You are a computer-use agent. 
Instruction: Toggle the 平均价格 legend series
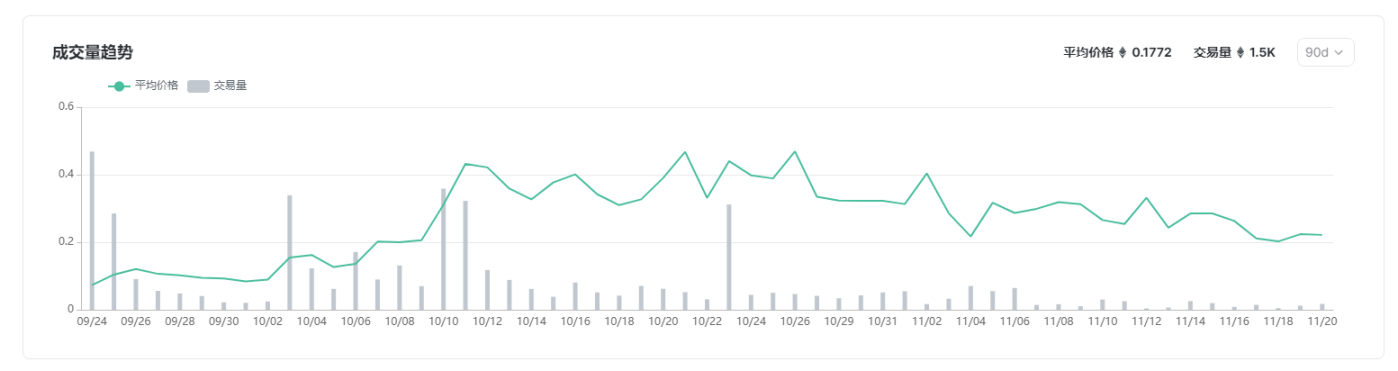143,86
